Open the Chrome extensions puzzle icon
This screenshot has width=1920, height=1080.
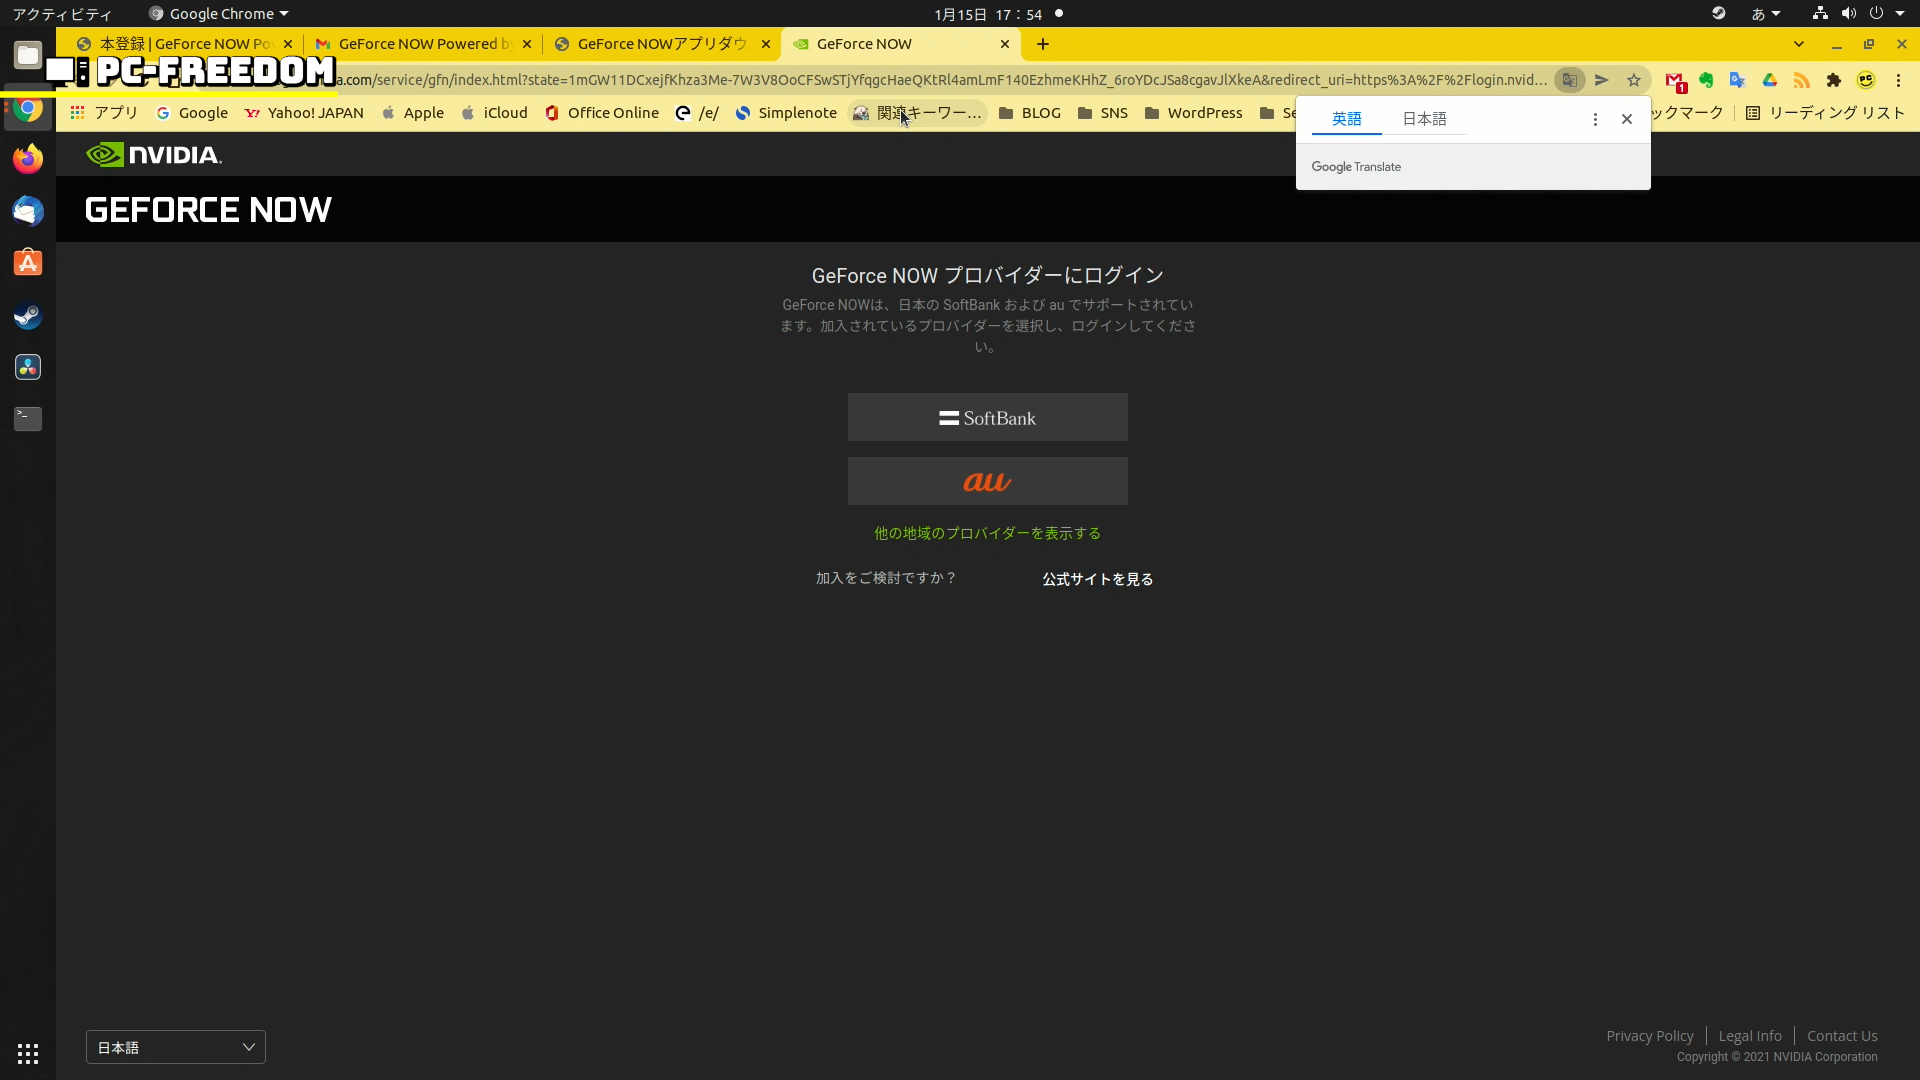(1834, 80)
